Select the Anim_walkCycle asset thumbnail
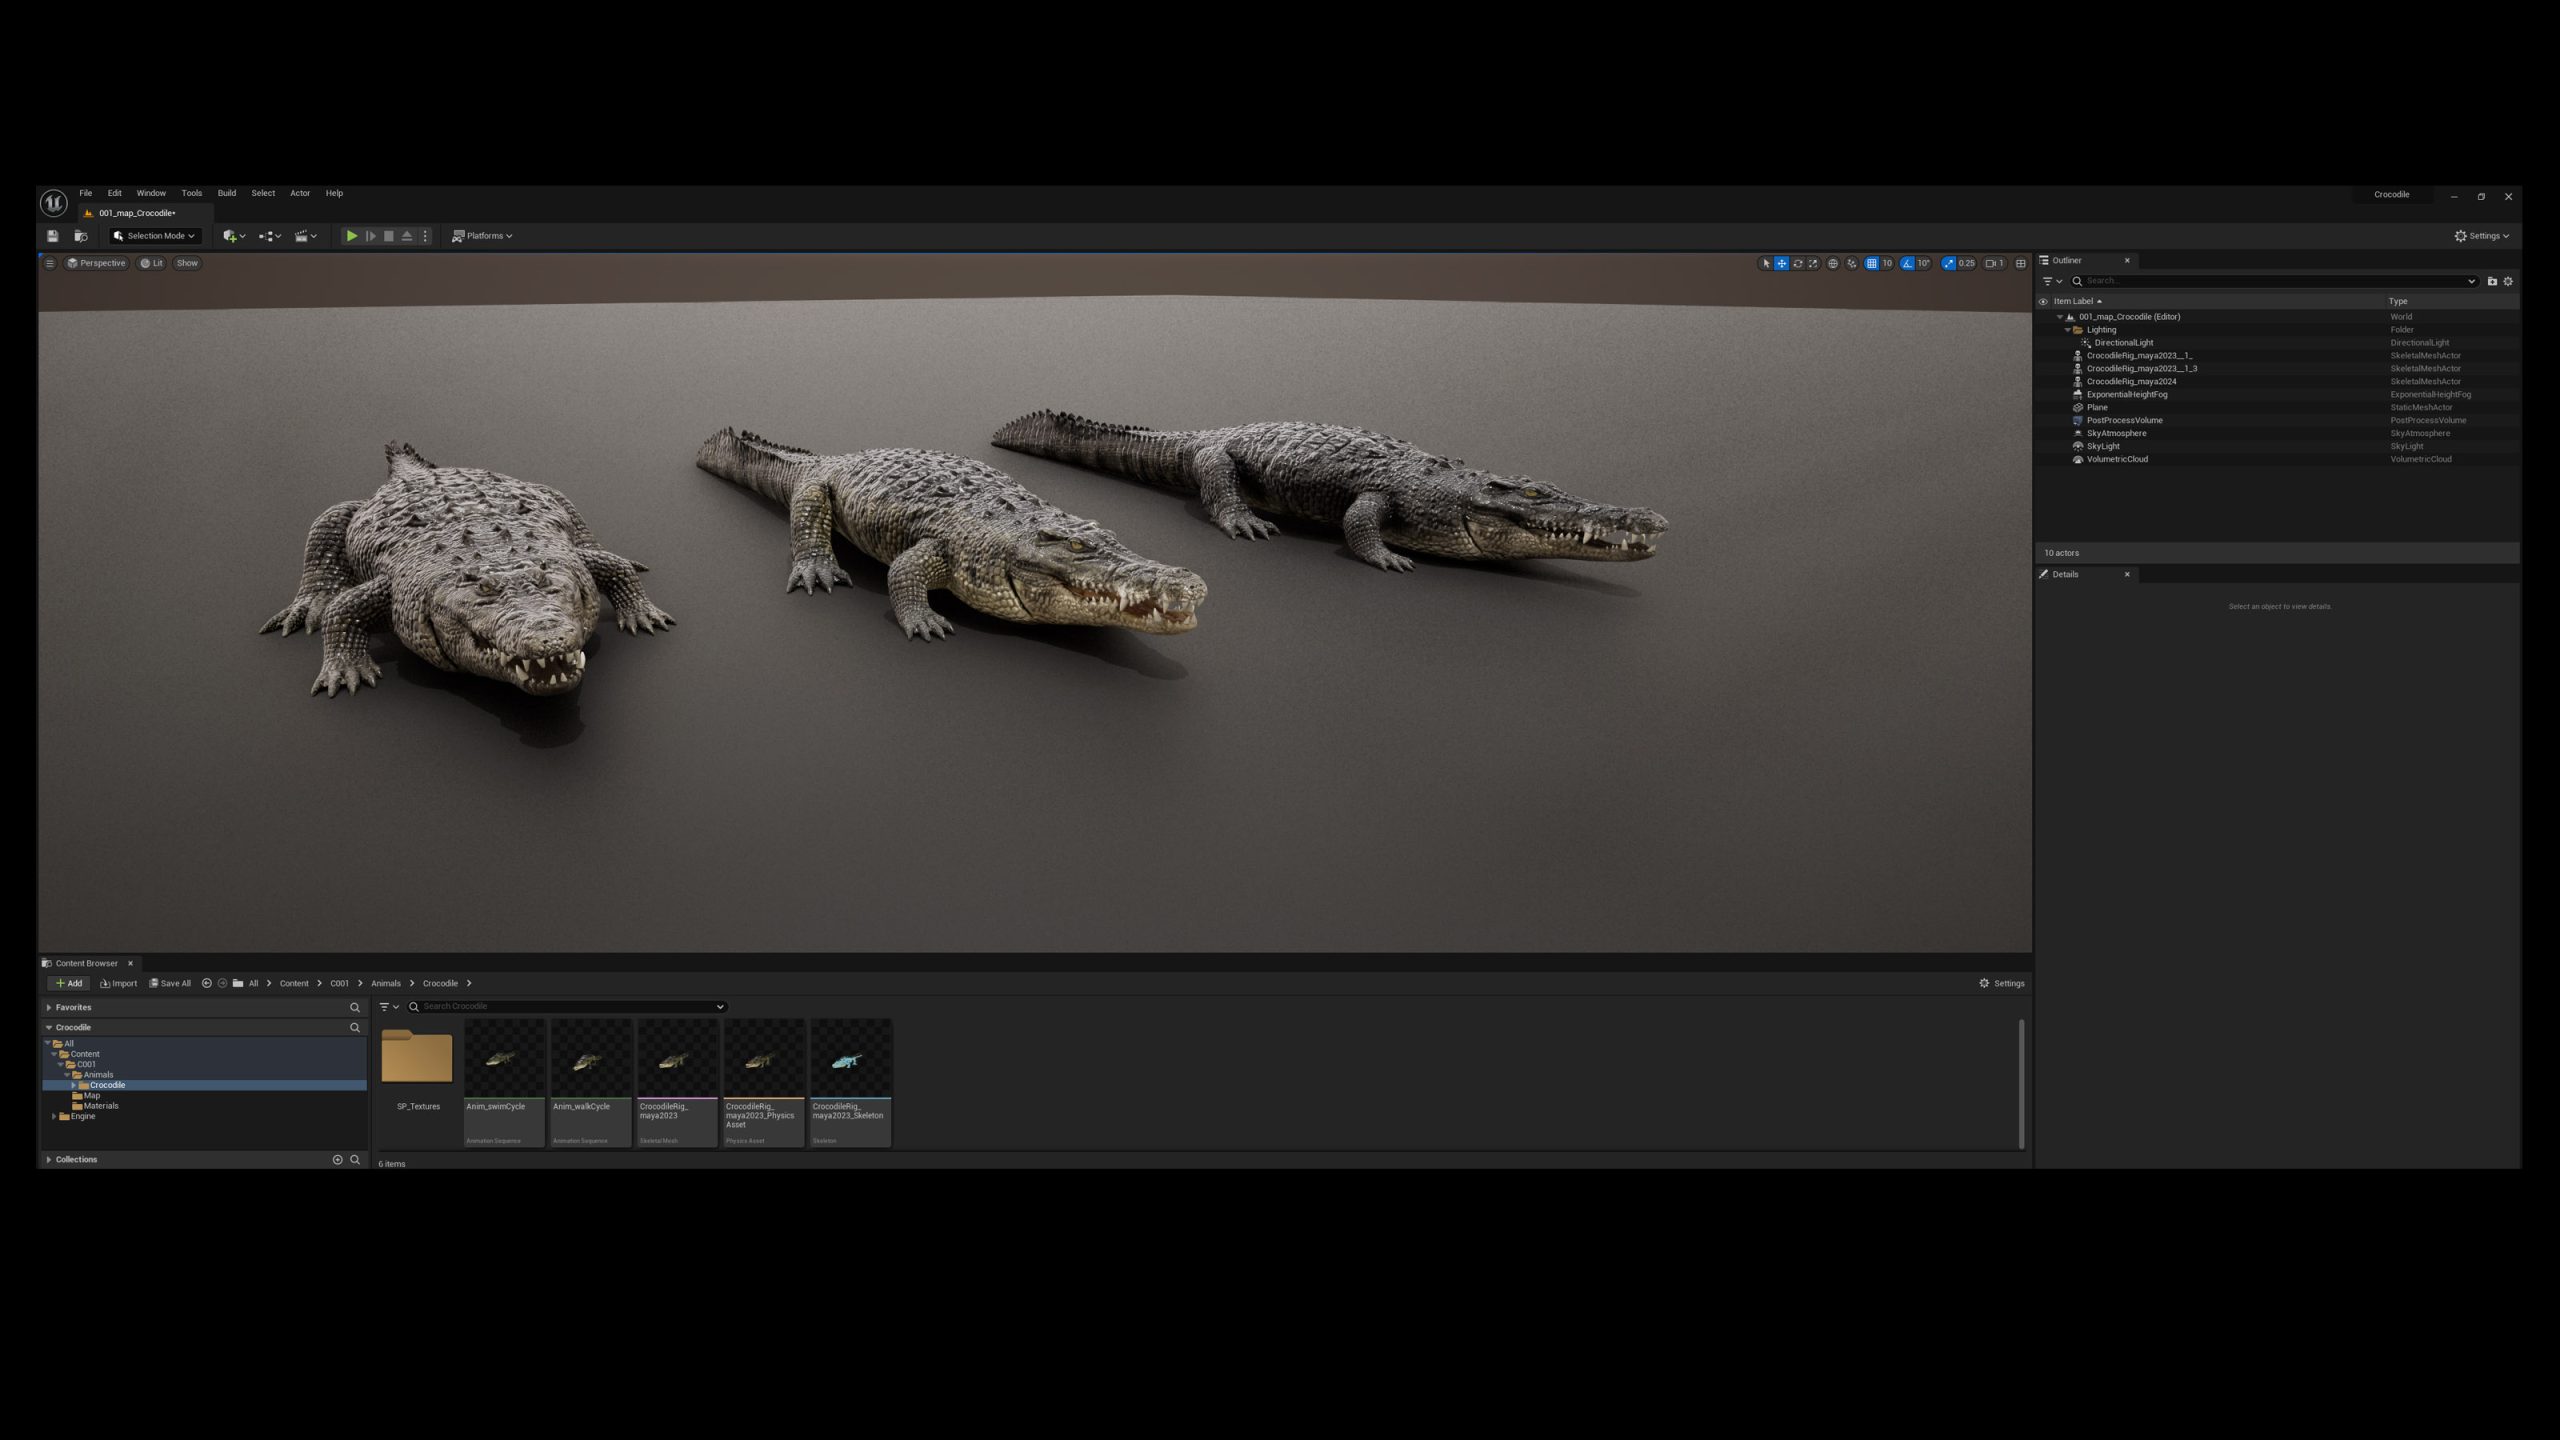2560x1440 pixels. (591, 1082)
